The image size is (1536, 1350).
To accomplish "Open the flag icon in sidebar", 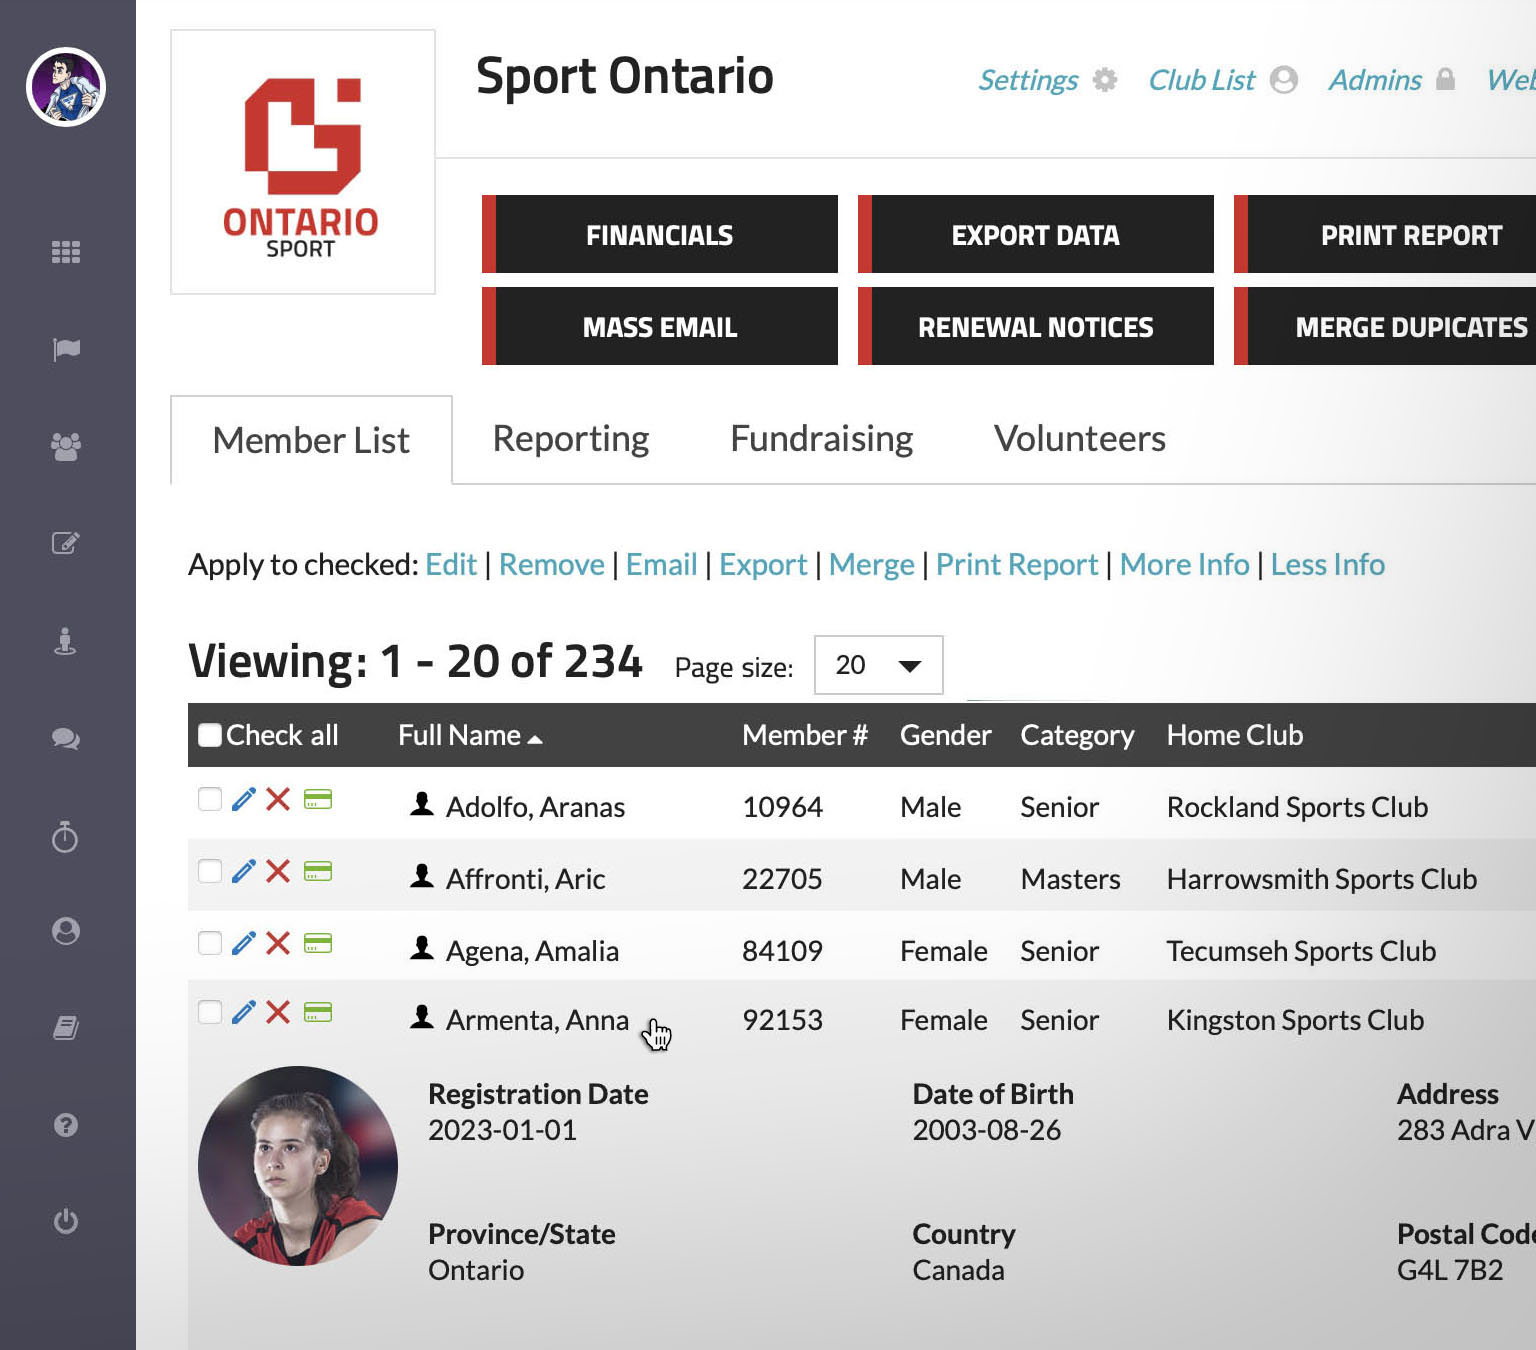I will click(x=66, y=349).
